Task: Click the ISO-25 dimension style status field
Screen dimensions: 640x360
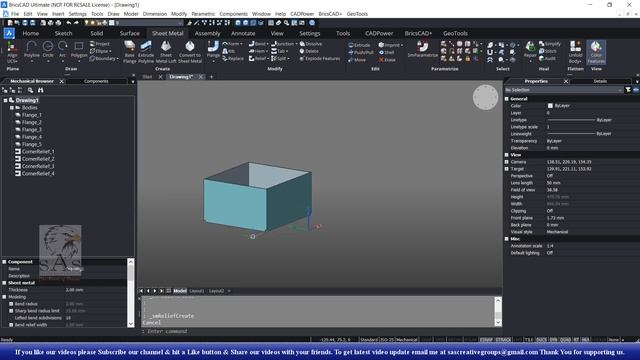Action: tap(387, 340)
